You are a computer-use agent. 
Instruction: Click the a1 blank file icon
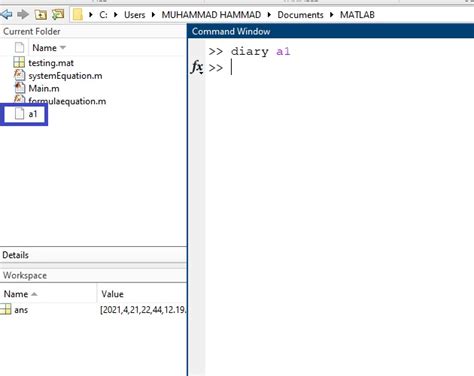(x=19, y=114)
